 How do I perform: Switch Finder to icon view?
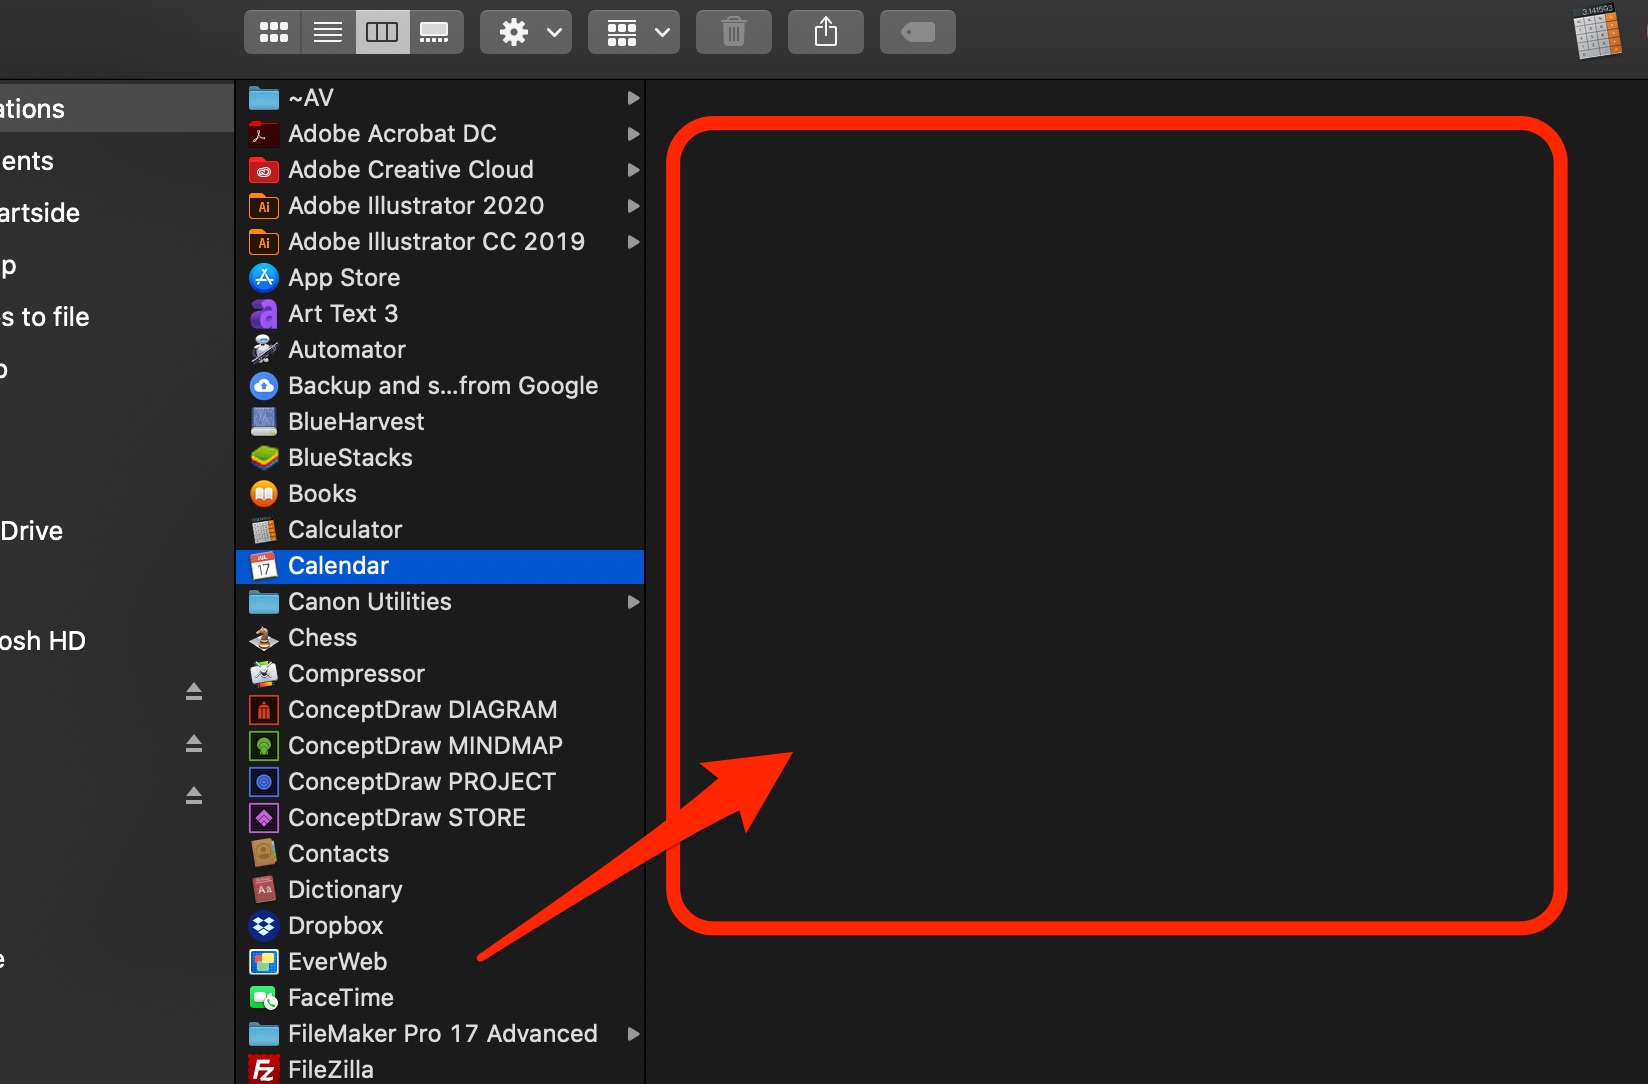click(x=273, y=32)
